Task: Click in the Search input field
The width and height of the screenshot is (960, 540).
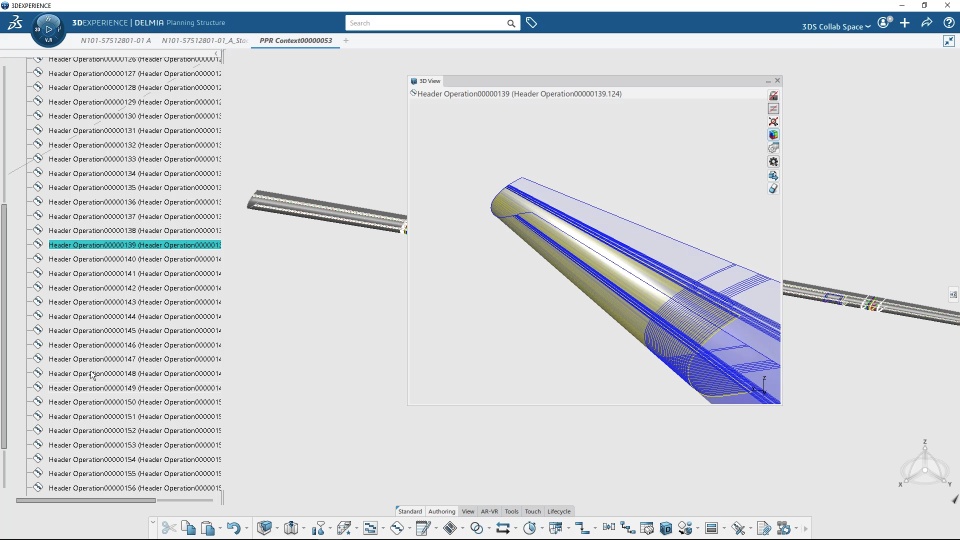Action: point(425,23)
